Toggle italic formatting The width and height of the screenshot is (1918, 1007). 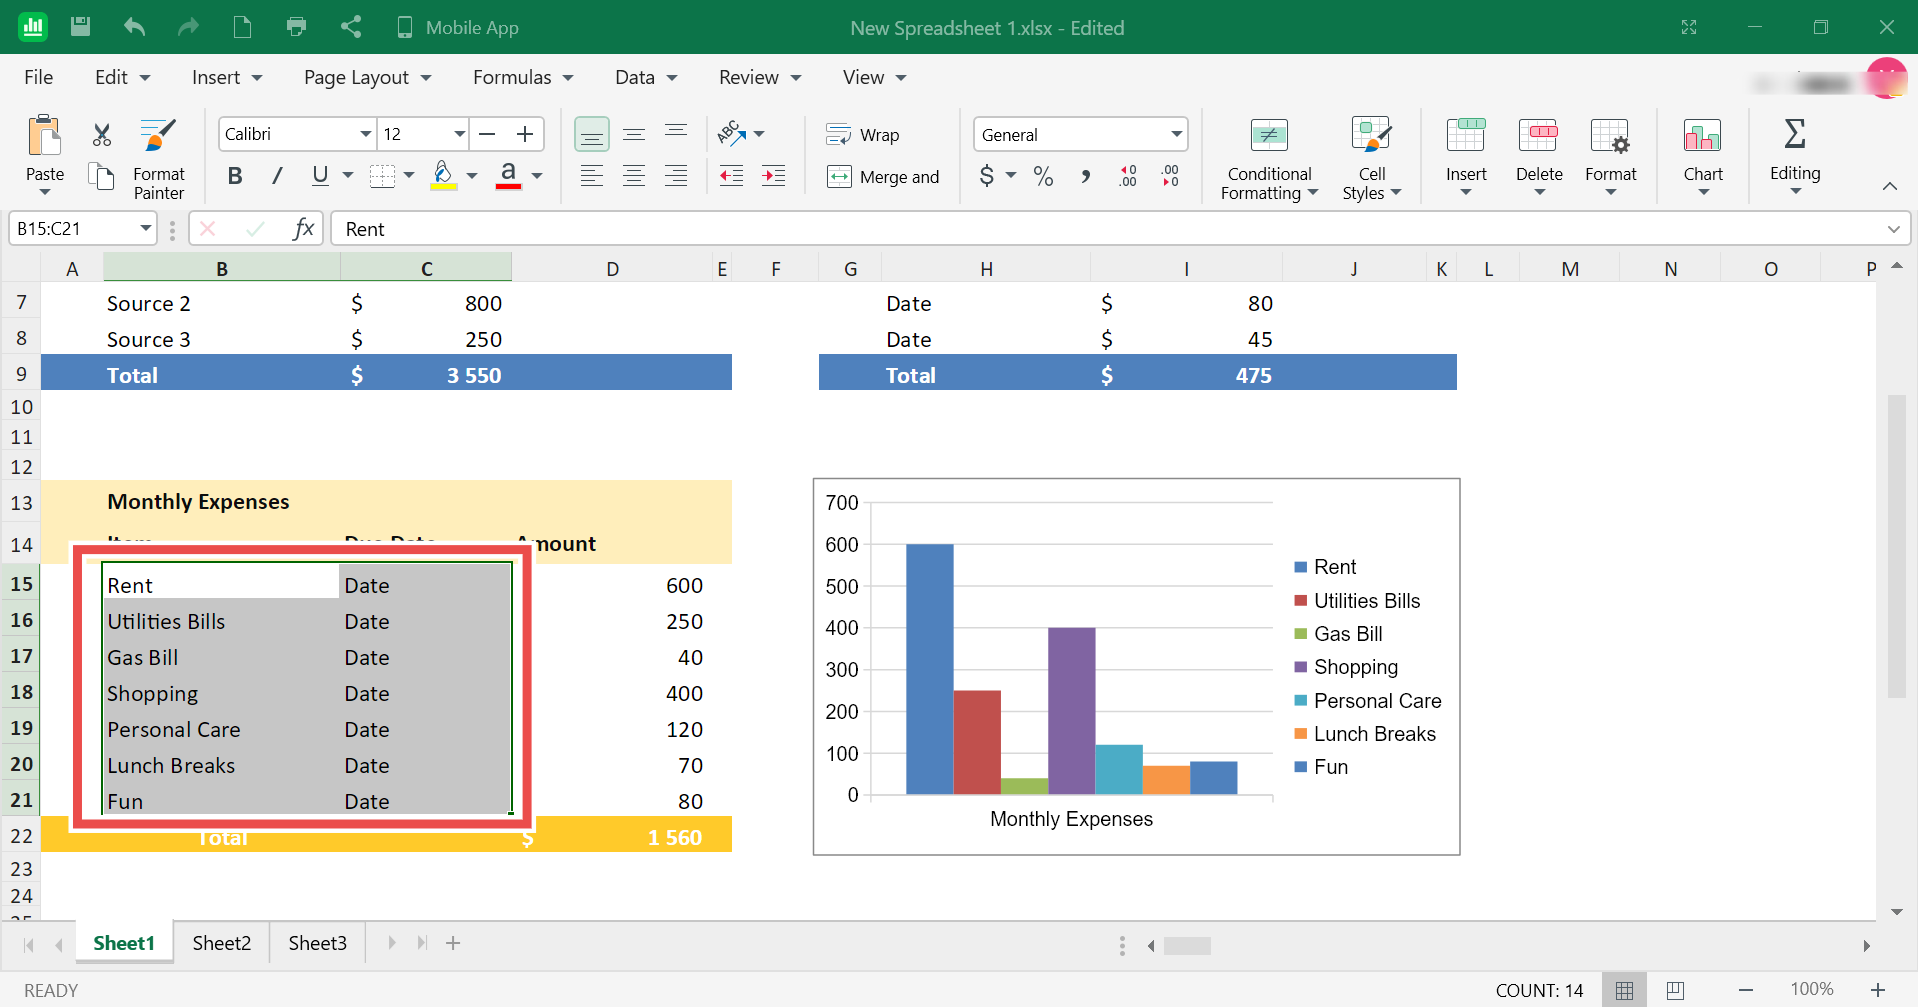point(277,177)
